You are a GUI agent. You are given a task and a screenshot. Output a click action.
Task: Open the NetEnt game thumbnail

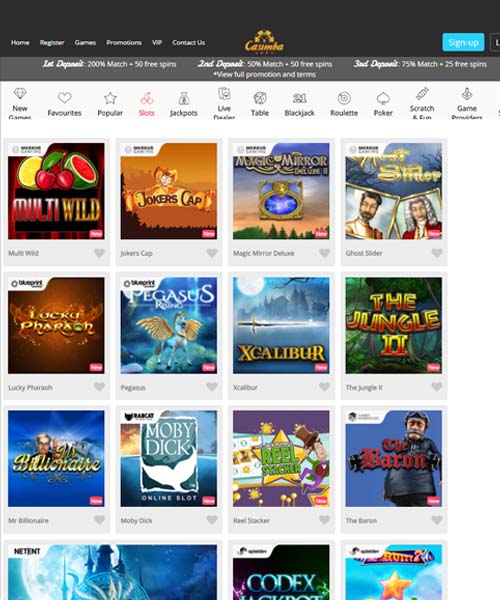point(112,572)
